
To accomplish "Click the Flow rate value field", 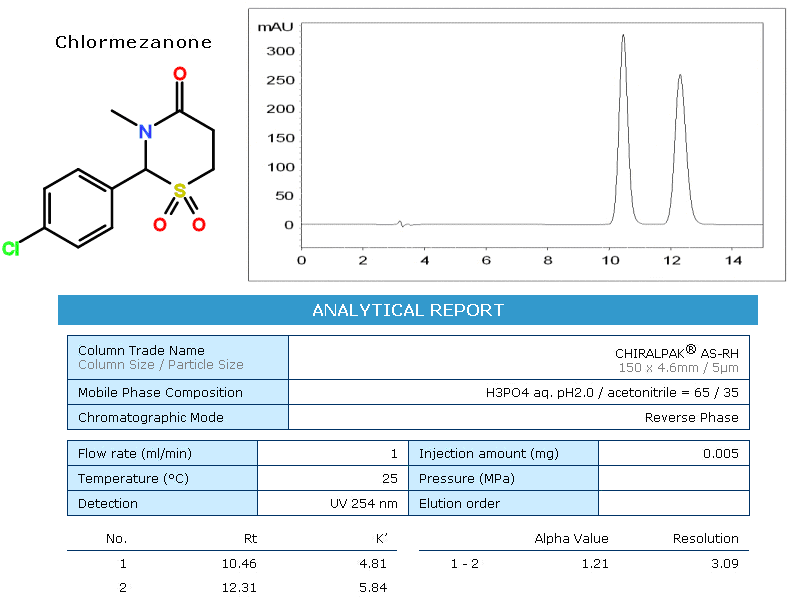I will click(332, 454).
